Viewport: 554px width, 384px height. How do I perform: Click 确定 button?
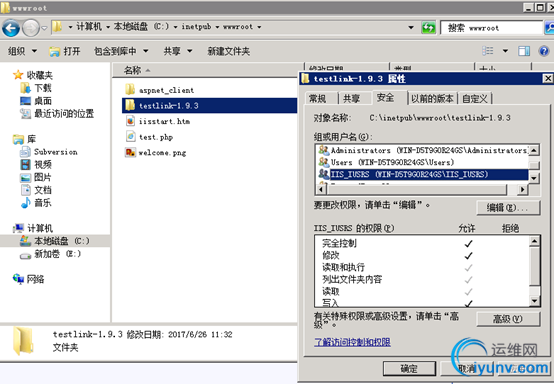pyautogui.click(x=409, y=369)
